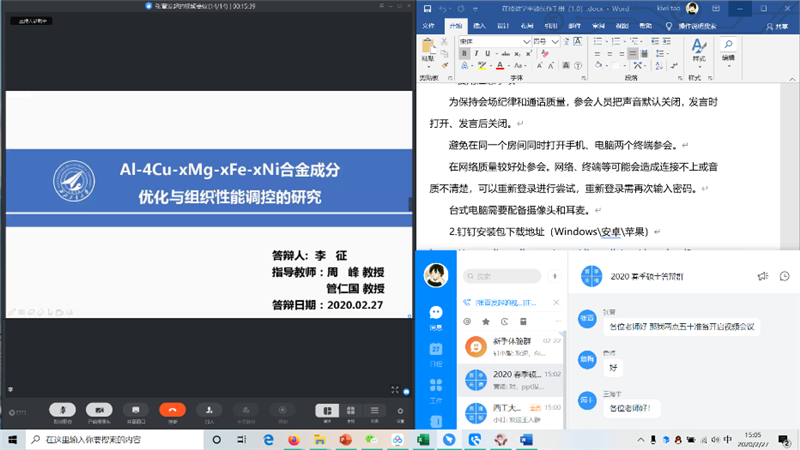Screen dimensions: 800x450
Task: Open the File tab in Word
Action: [x=429, y=26]
